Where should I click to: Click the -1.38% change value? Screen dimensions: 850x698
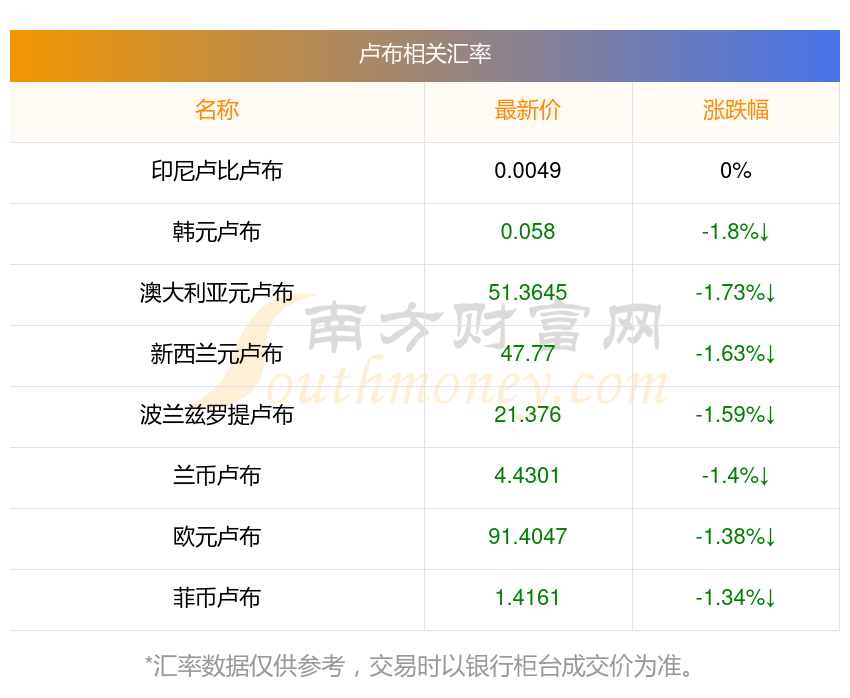[x=736, y=537]
